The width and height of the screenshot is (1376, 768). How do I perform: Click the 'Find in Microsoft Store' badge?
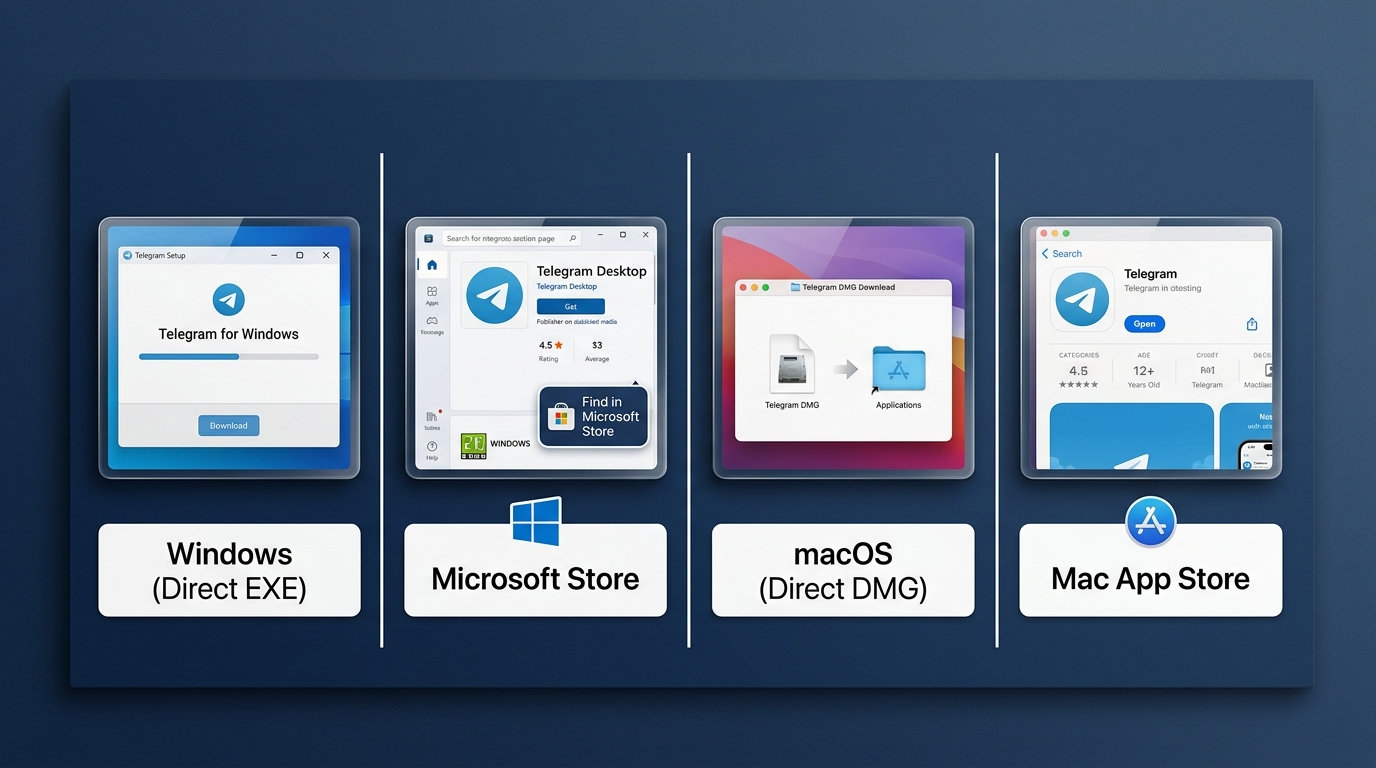(x=594, y=417)
